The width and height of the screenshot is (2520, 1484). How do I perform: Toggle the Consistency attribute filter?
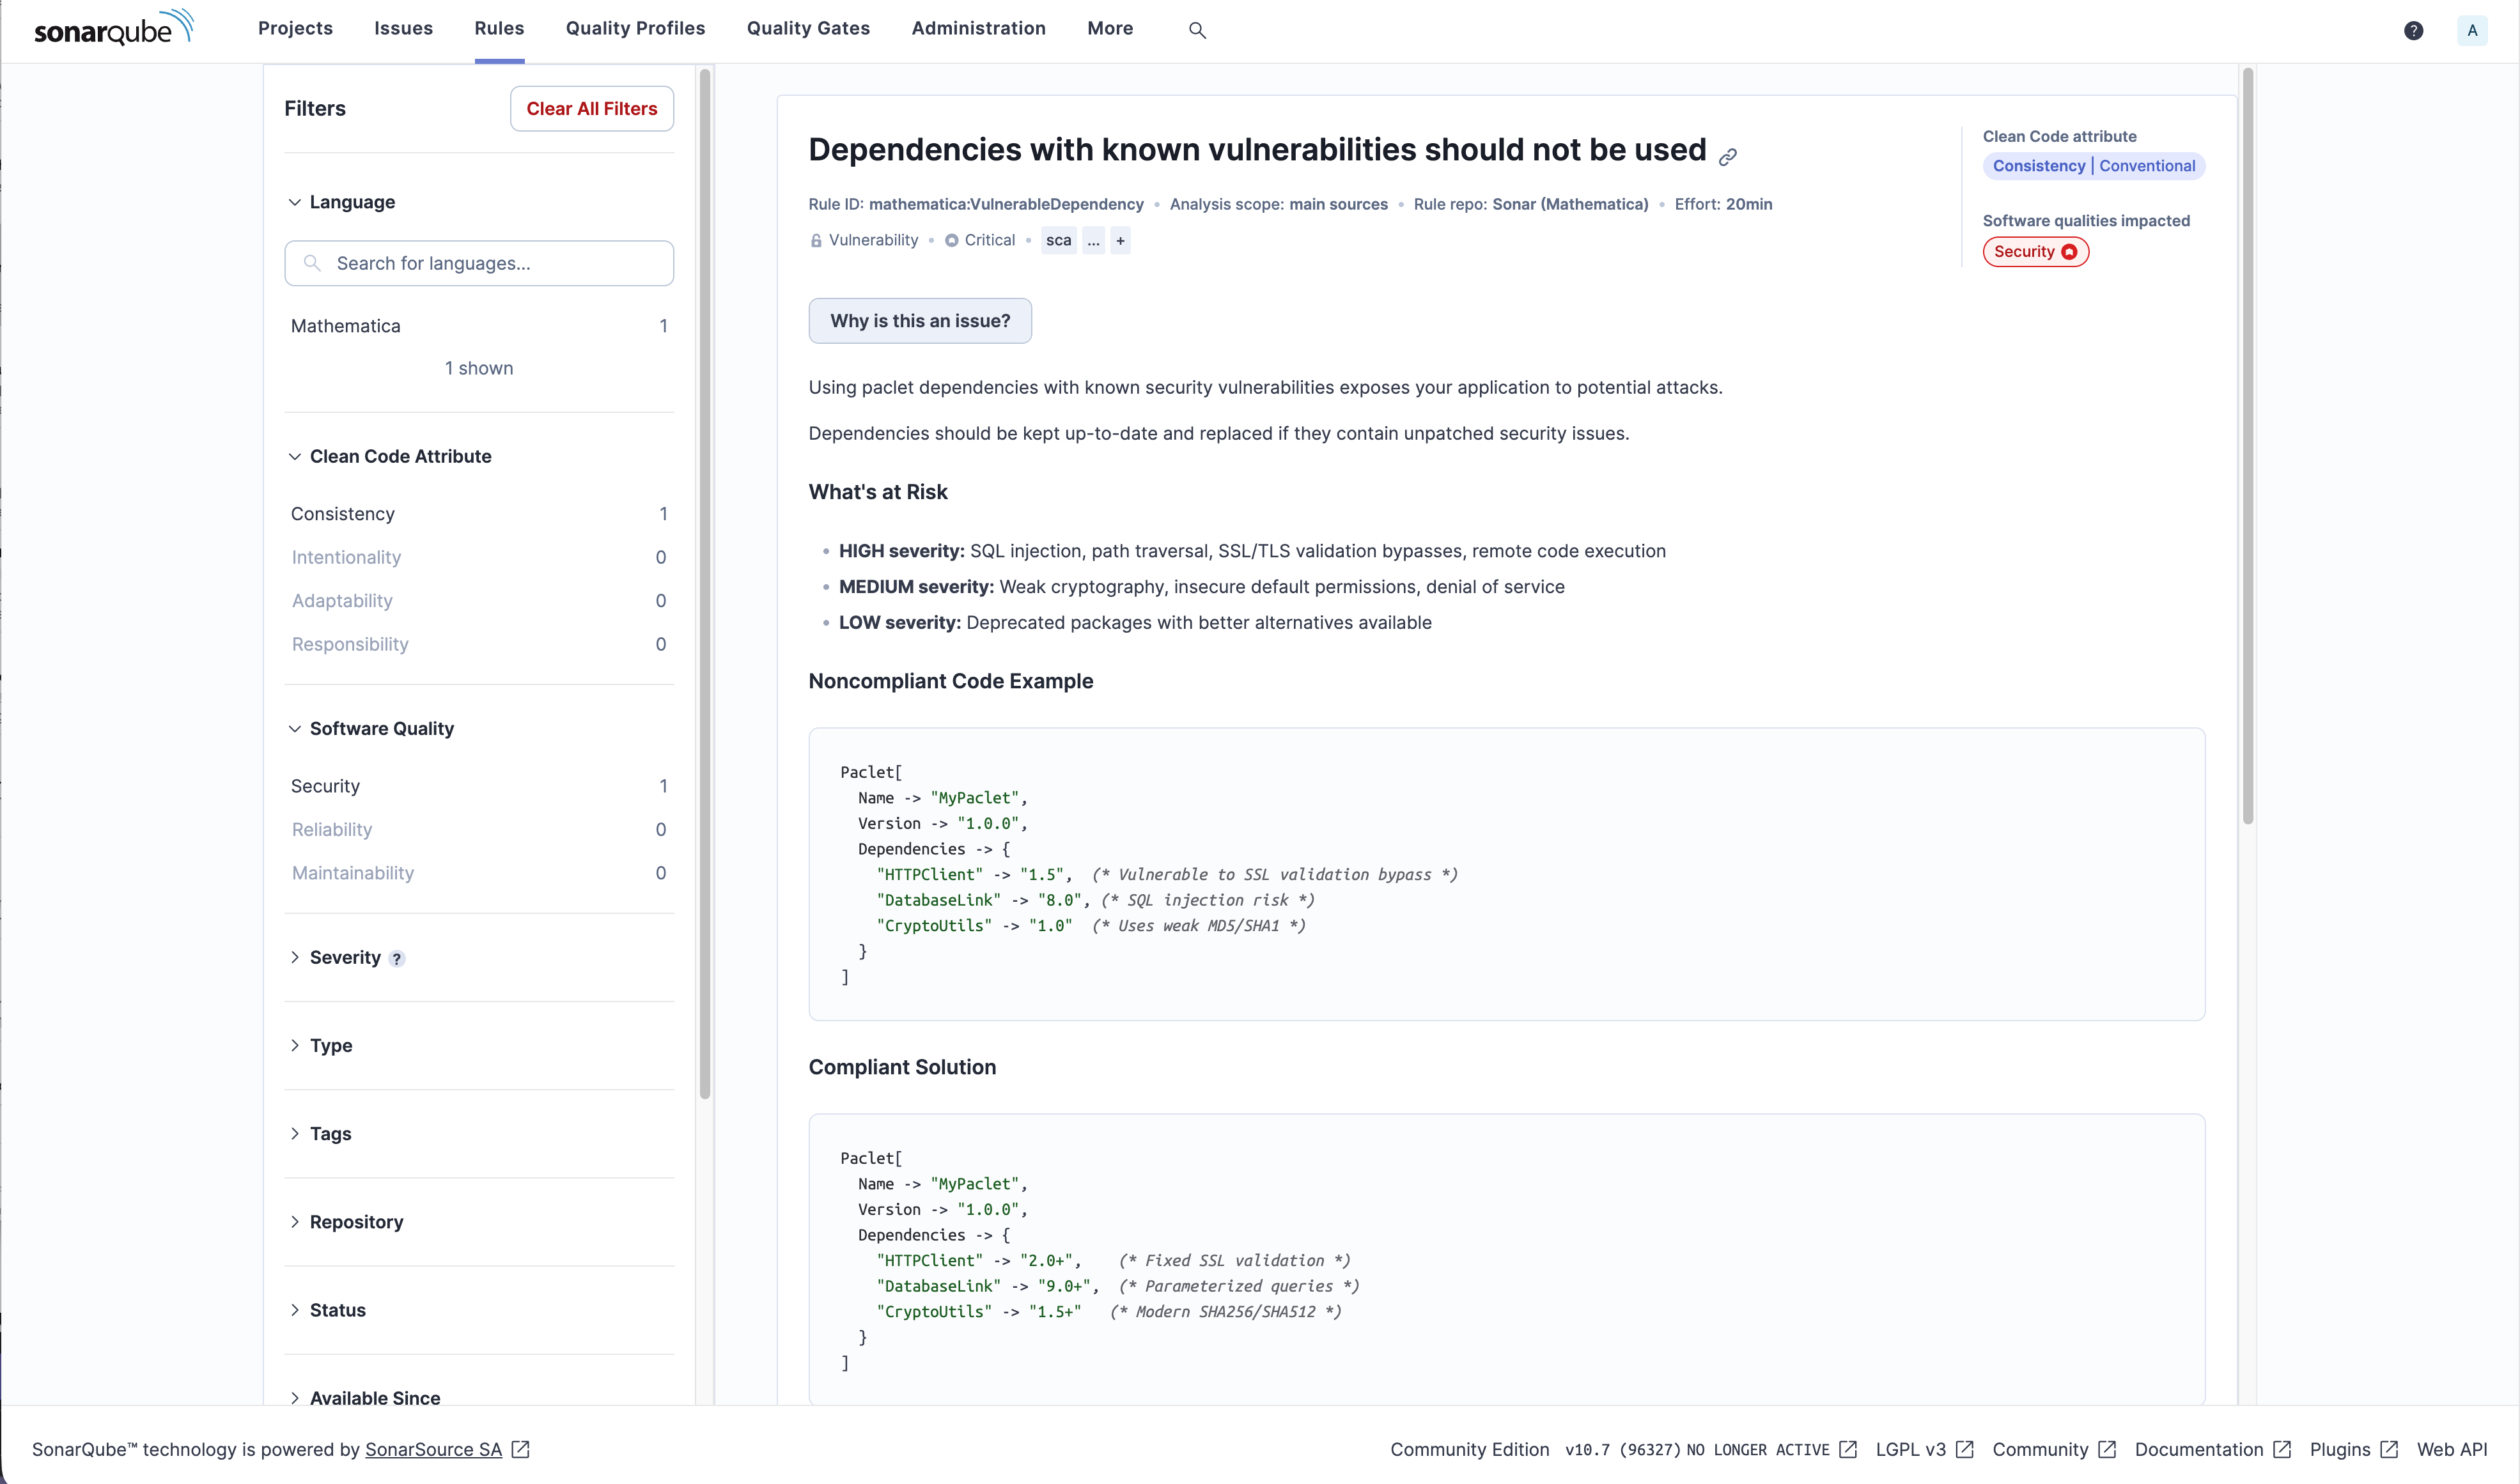(x=342, y=513)
